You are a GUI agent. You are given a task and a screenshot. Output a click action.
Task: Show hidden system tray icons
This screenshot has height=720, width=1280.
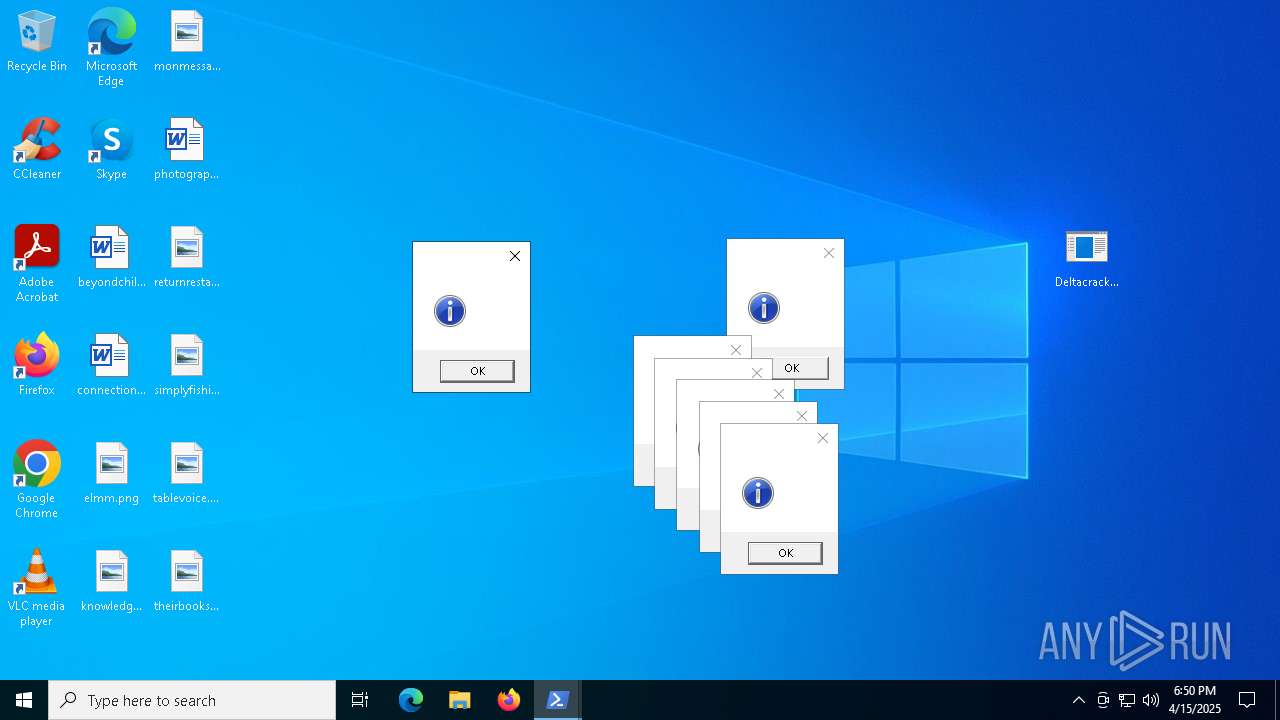click(1079, 700)
